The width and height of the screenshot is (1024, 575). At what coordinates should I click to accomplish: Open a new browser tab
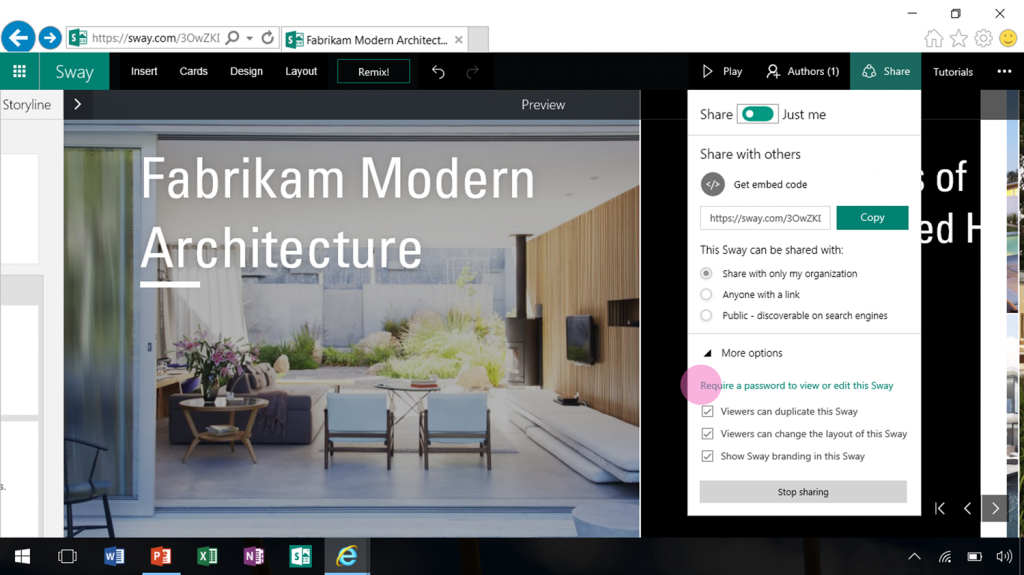coord(479,39)
